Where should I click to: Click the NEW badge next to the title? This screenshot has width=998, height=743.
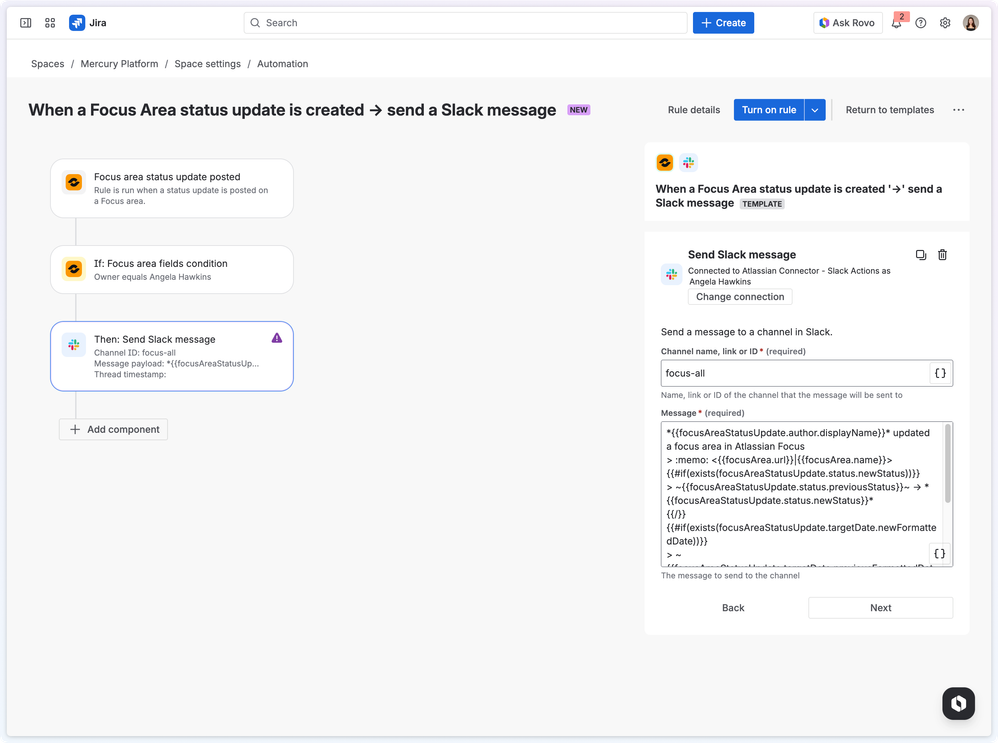pyautogui.click(x=579, y=110)
